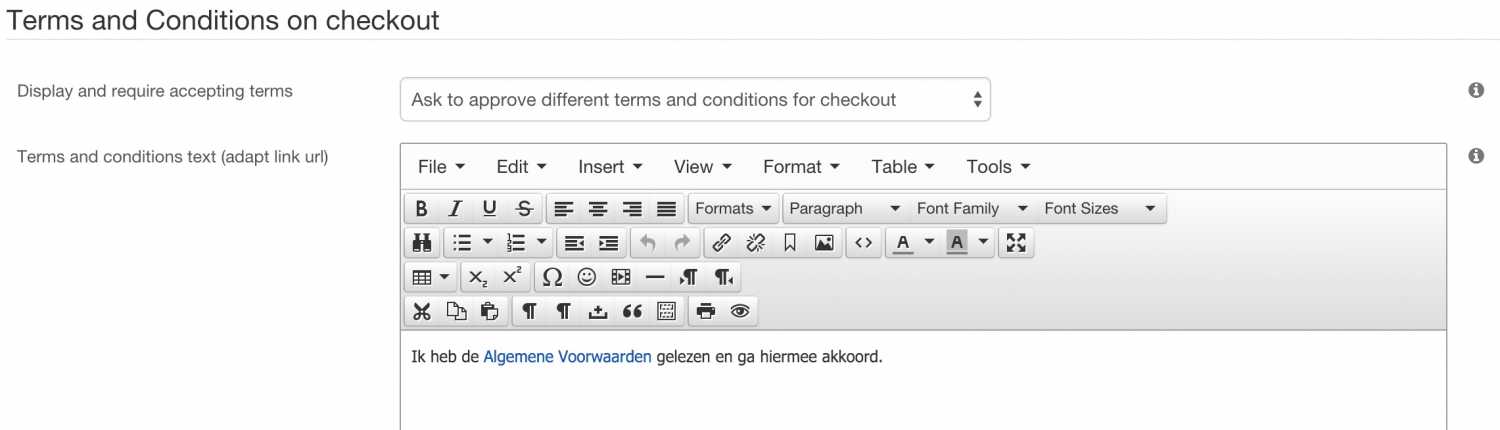Open the Table menu
The image size is (1500, 430).
(903, 167)
